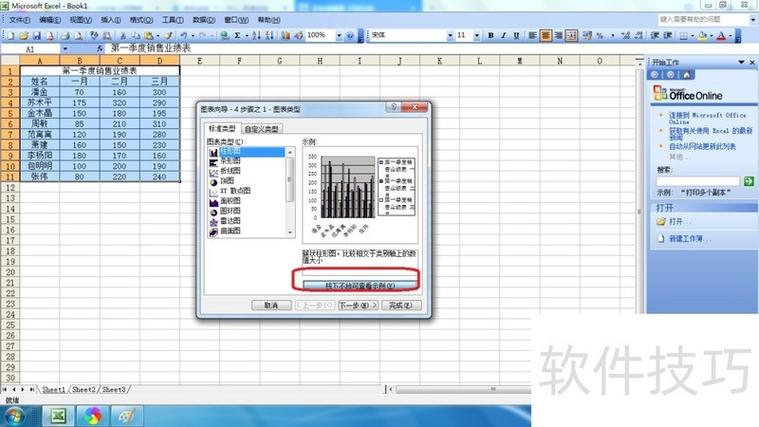Click the Print toolbar icon
Screen dimensions: 759x427
65,36
